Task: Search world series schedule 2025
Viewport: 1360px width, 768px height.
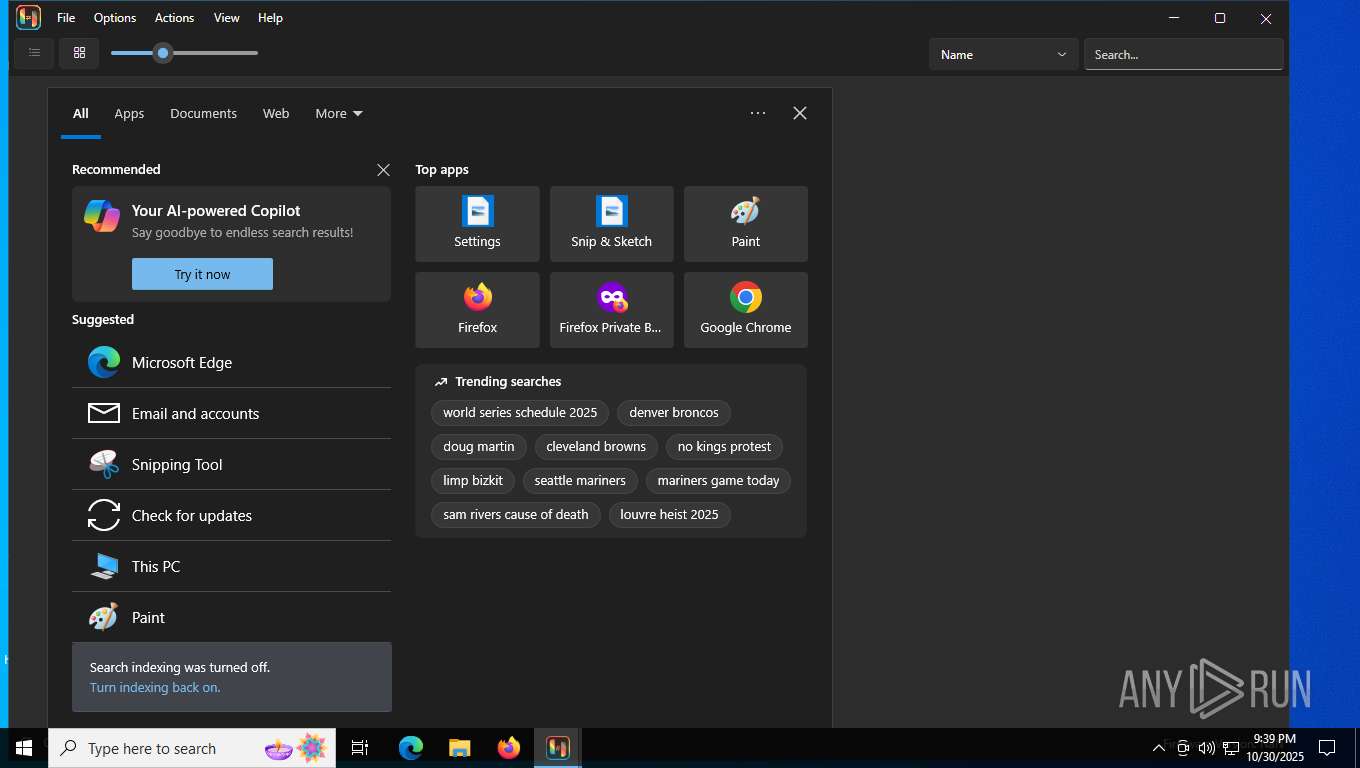Action: coord(520,412)
